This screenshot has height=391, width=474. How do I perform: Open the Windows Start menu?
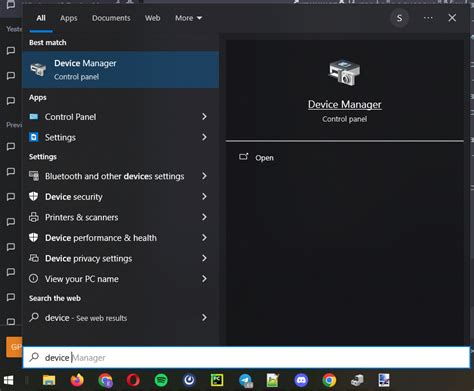(x=8, y=380)
